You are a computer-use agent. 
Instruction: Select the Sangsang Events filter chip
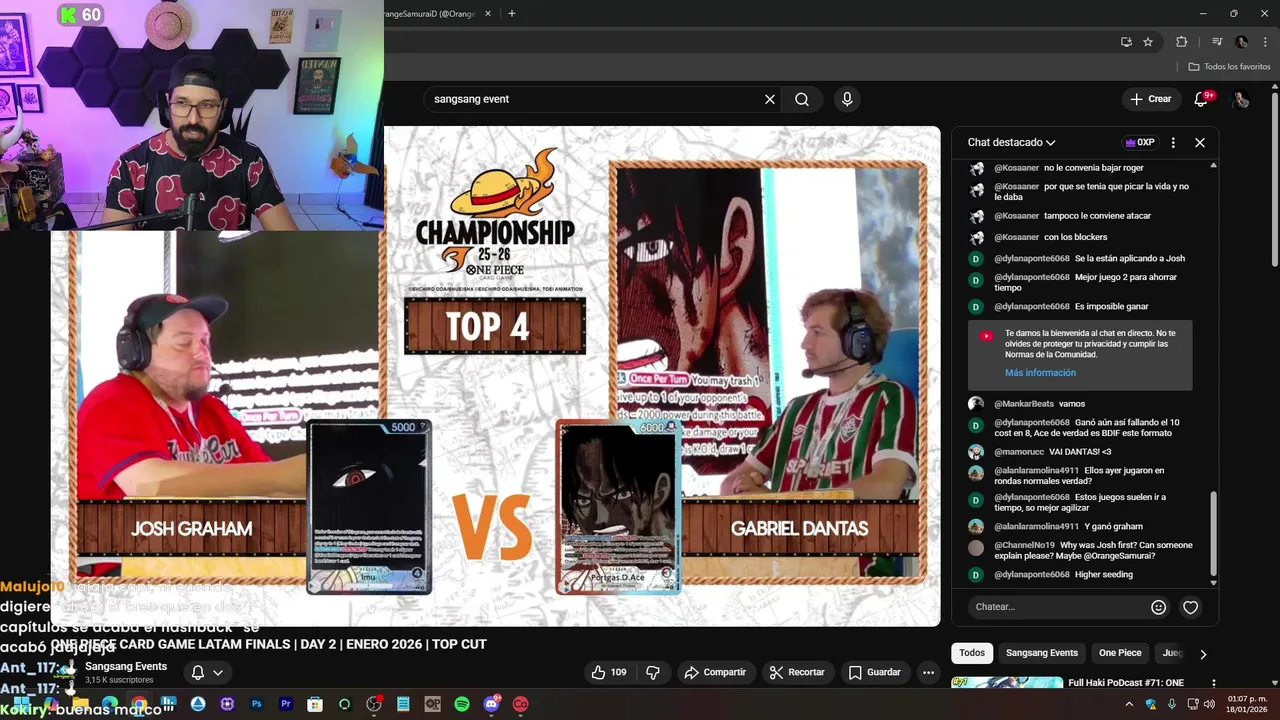click(1041, 653)
